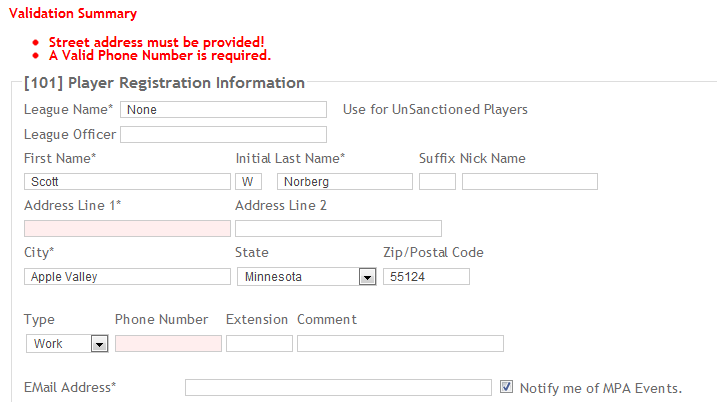Click the Valid Phone Number error message
This screenshot has height=402, width=717.
[x=159, y=56]
